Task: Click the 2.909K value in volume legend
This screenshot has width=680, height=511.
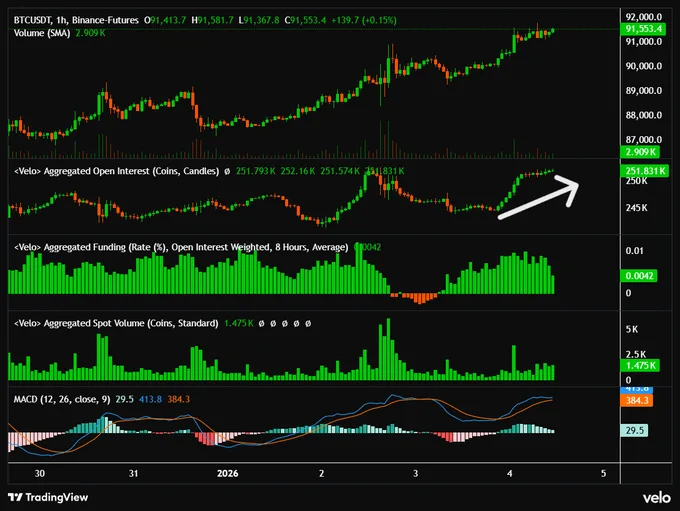Action: click(90, 33)
